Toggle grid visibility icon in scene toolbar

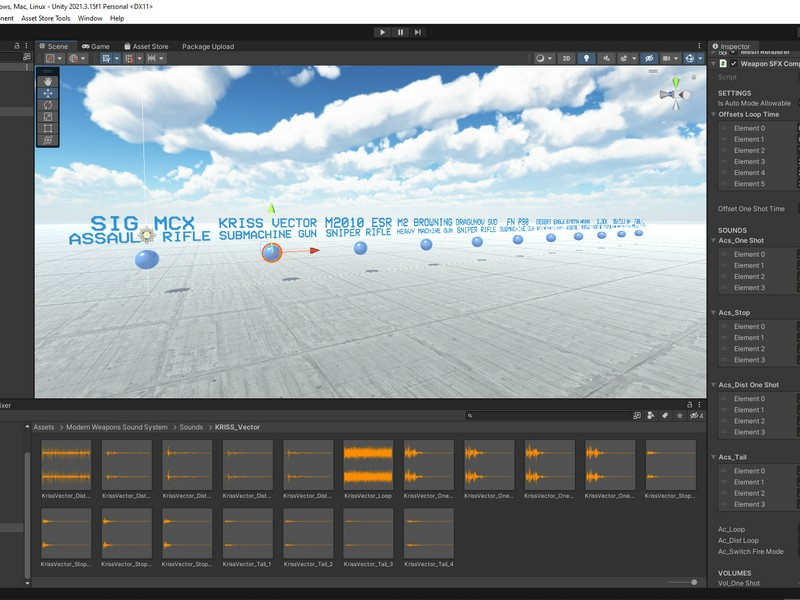[106, 58]
